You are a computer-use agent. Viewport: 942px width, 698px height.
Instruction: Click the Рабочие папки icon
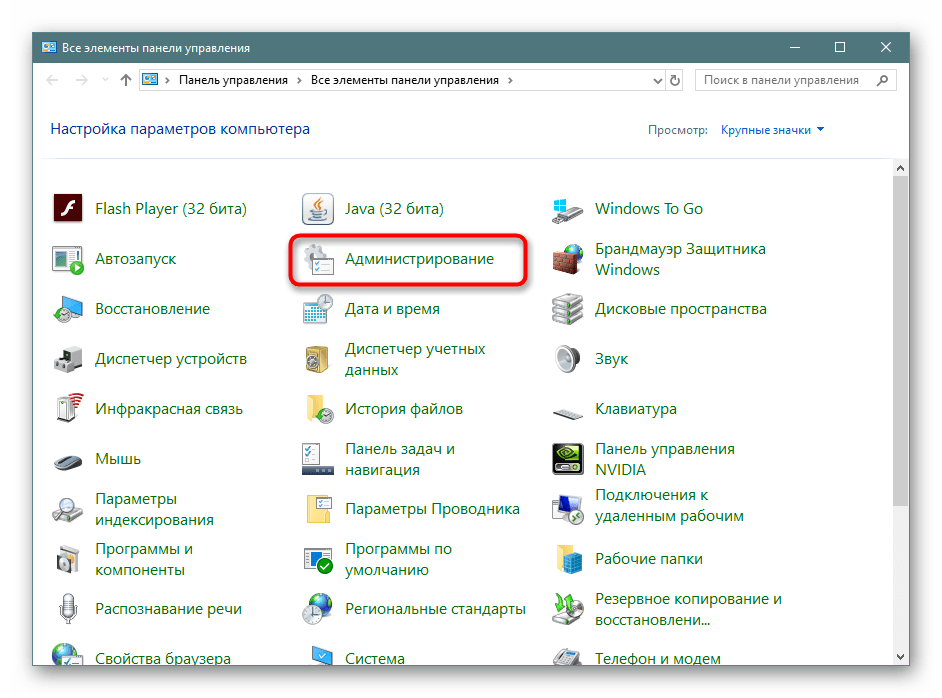tap(569, 559)
